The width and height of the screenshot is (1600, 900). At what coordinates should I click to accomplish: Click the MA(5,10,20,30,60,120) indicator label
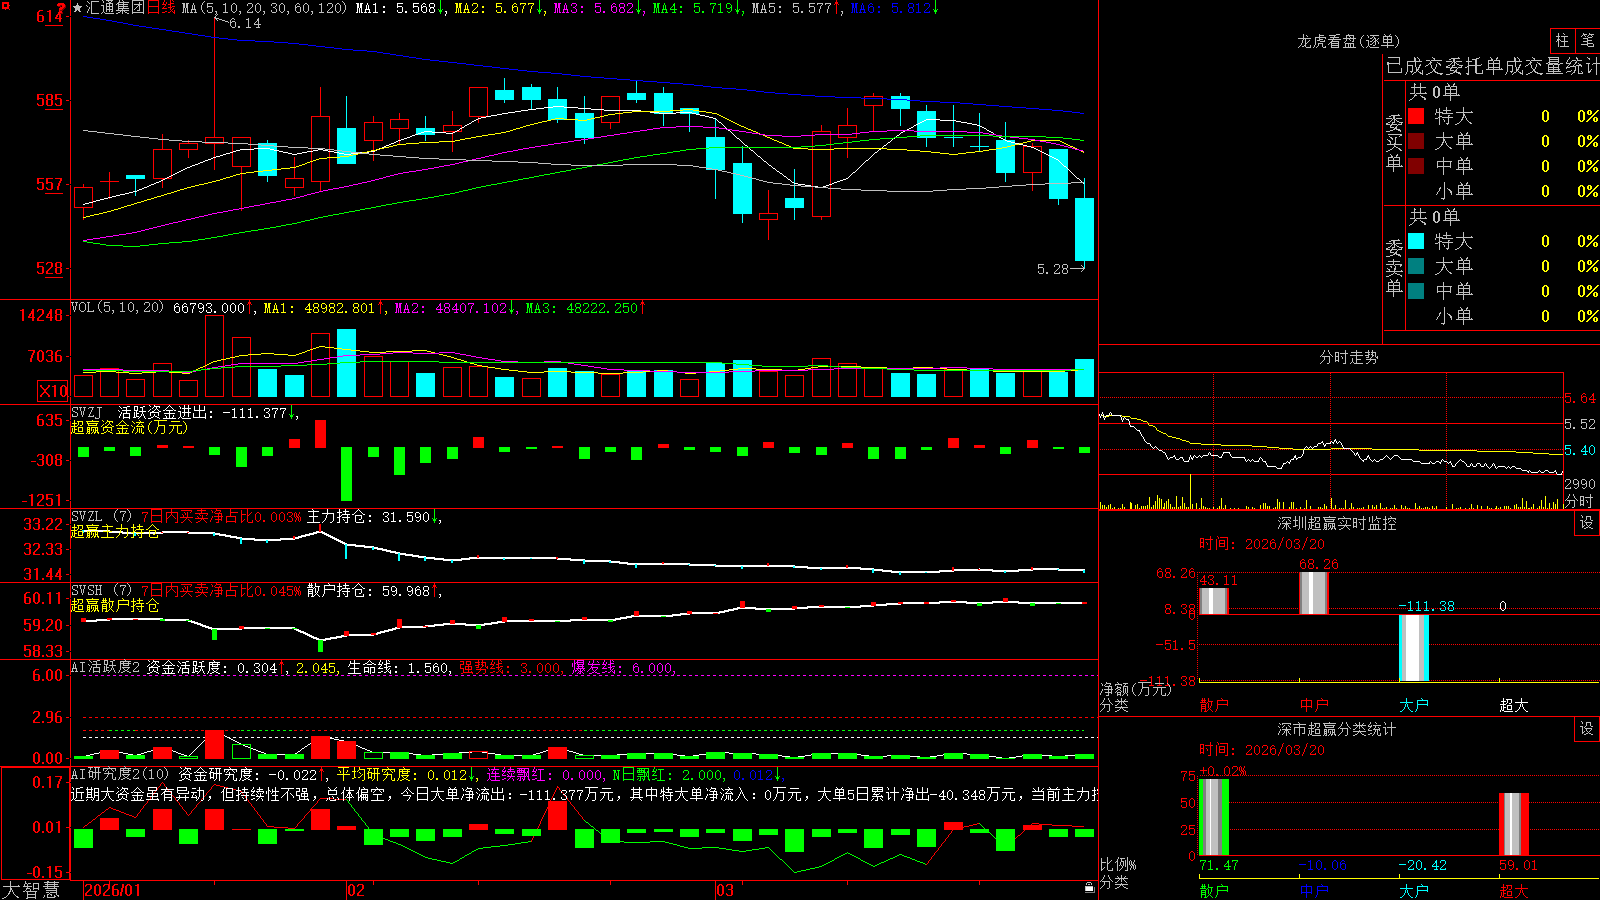point(265,8)
